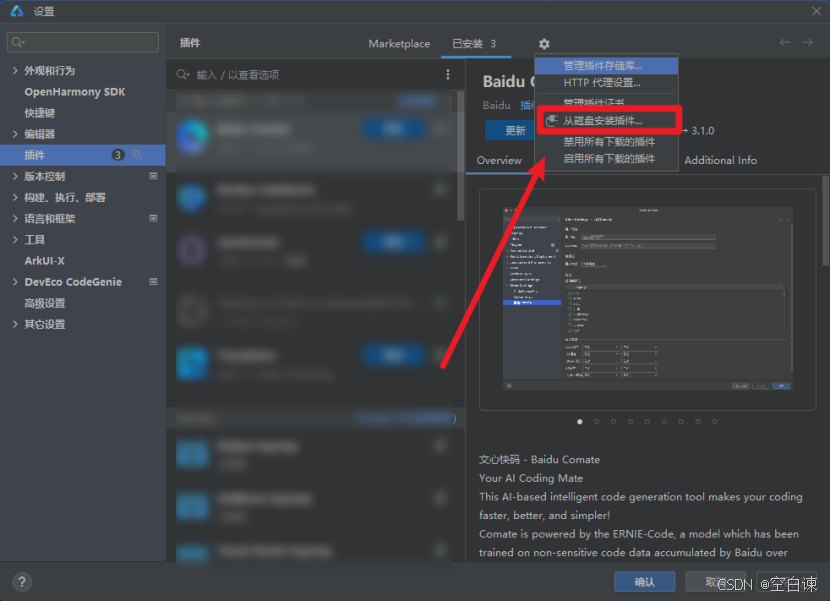Screen dimensions: 830x601
Task: Expand the 语言和框架 group
Action: (x=15, y=219)
